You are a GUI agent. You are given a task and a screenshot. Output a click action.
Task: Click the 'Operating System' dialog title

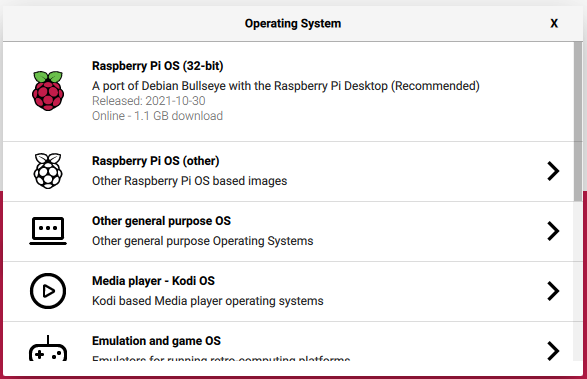tap(293, 24)
